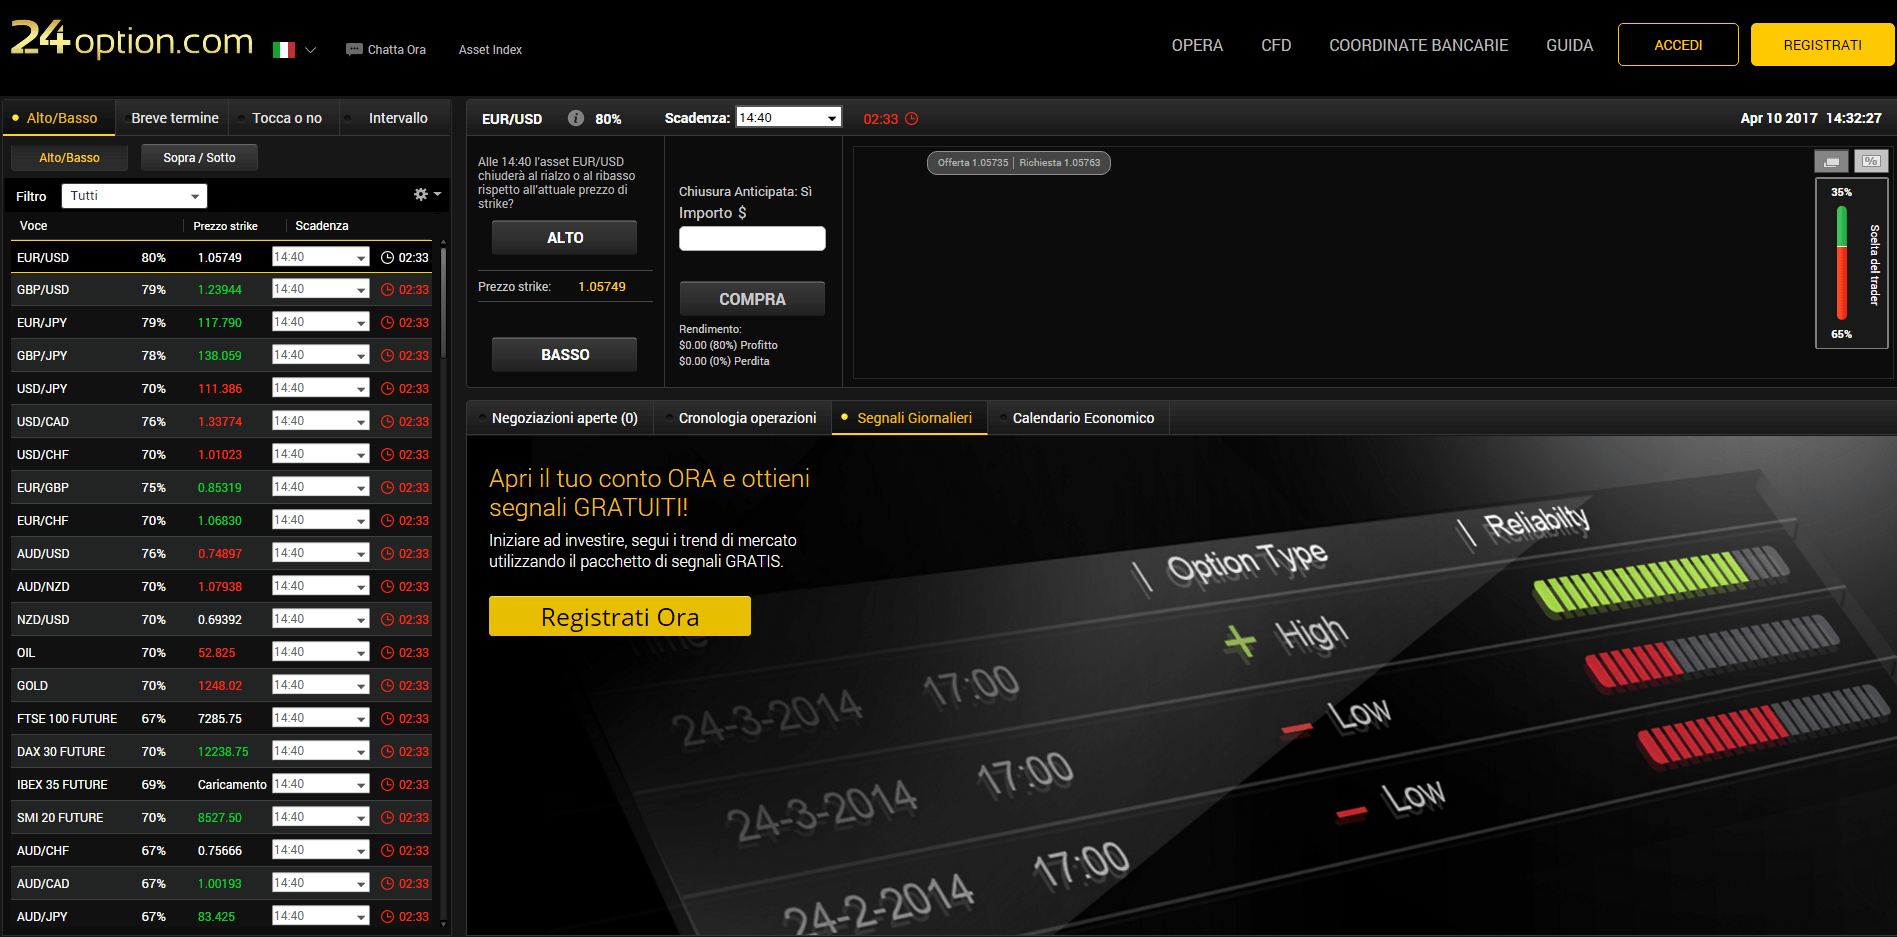Click the 24option.com logo

tap(132, 40)
